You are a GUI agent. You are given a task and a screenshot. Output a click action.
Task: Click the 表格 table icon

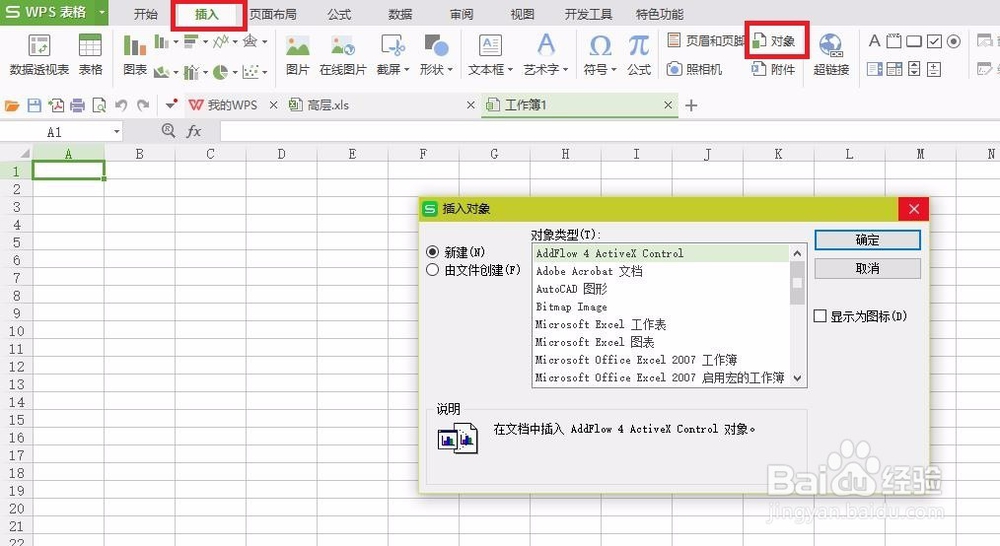90,46
